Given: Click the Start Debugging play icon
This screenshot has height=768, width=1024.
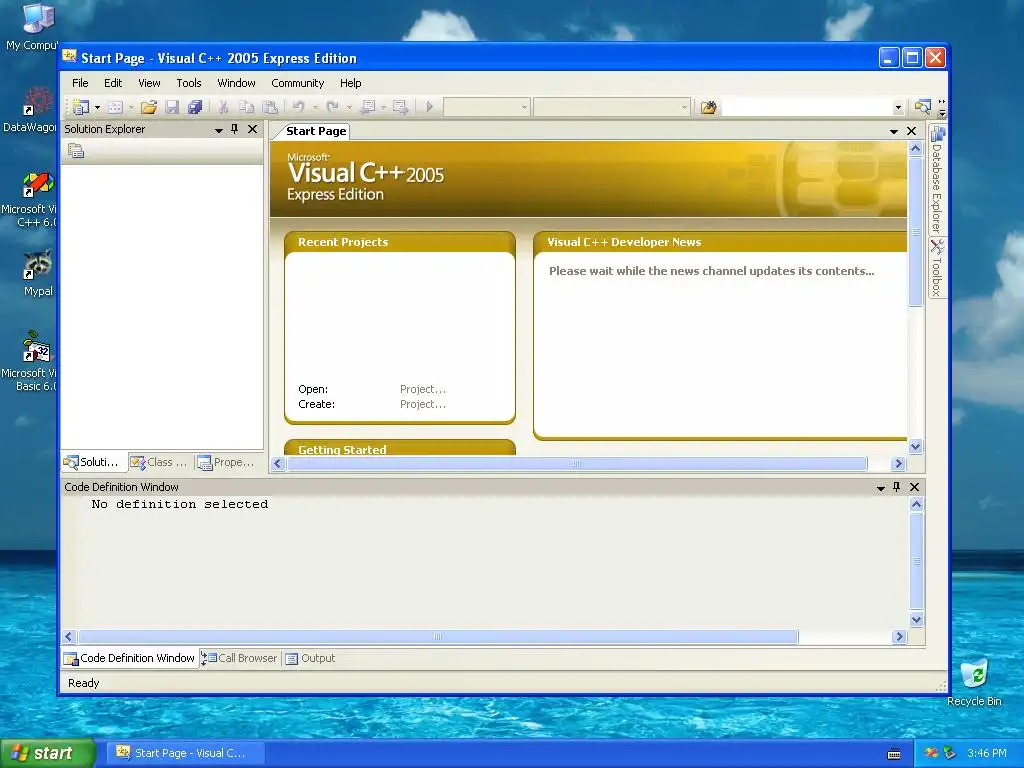Looking at the screenshot, I should pos(429,106).
